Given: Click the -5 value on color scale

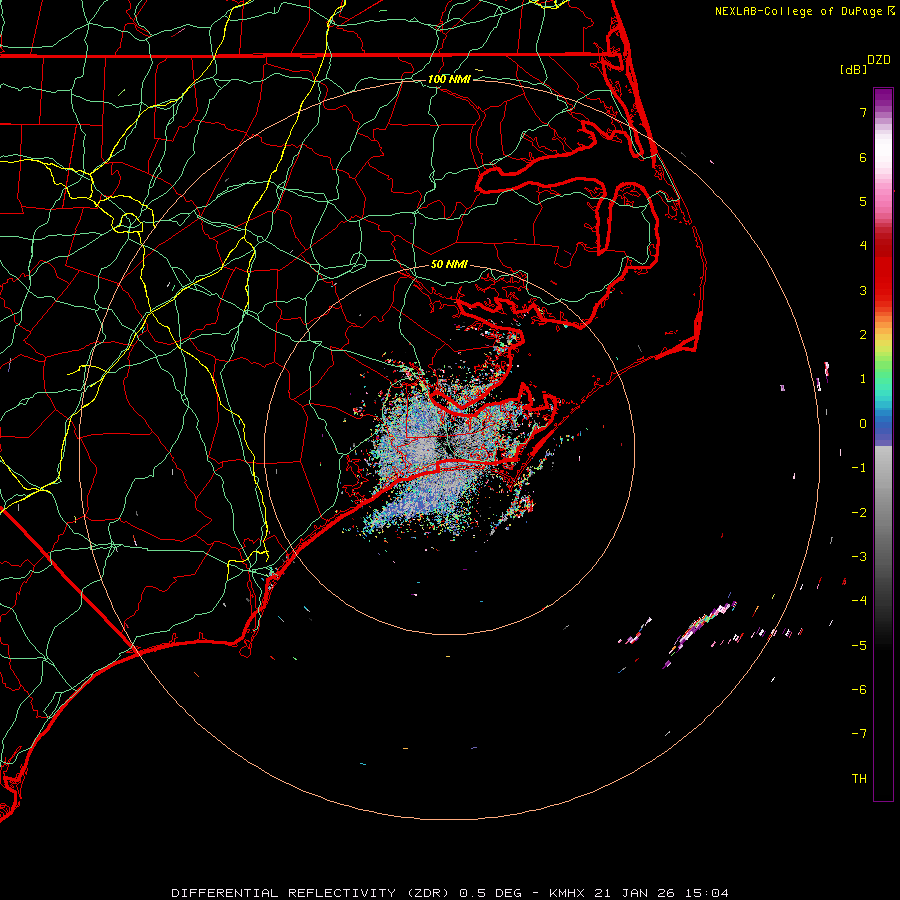Looking at the screenshot, I should (x=859, y=646).
